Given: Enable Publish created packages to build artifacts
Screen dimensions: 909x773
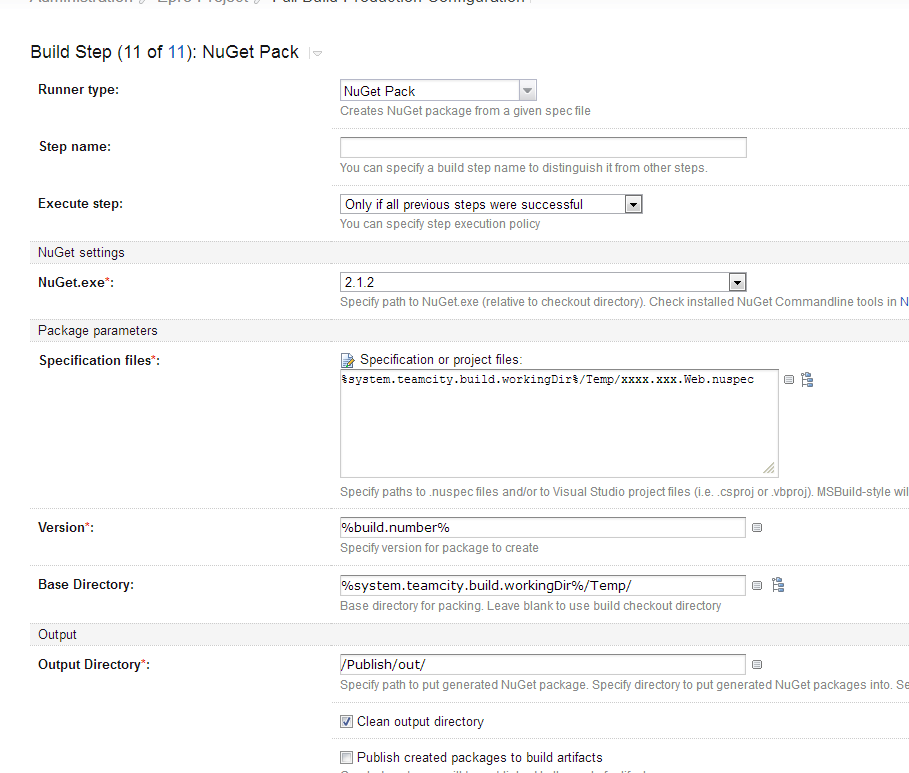Looking at the screenshot, I should [x=346, y=757].
